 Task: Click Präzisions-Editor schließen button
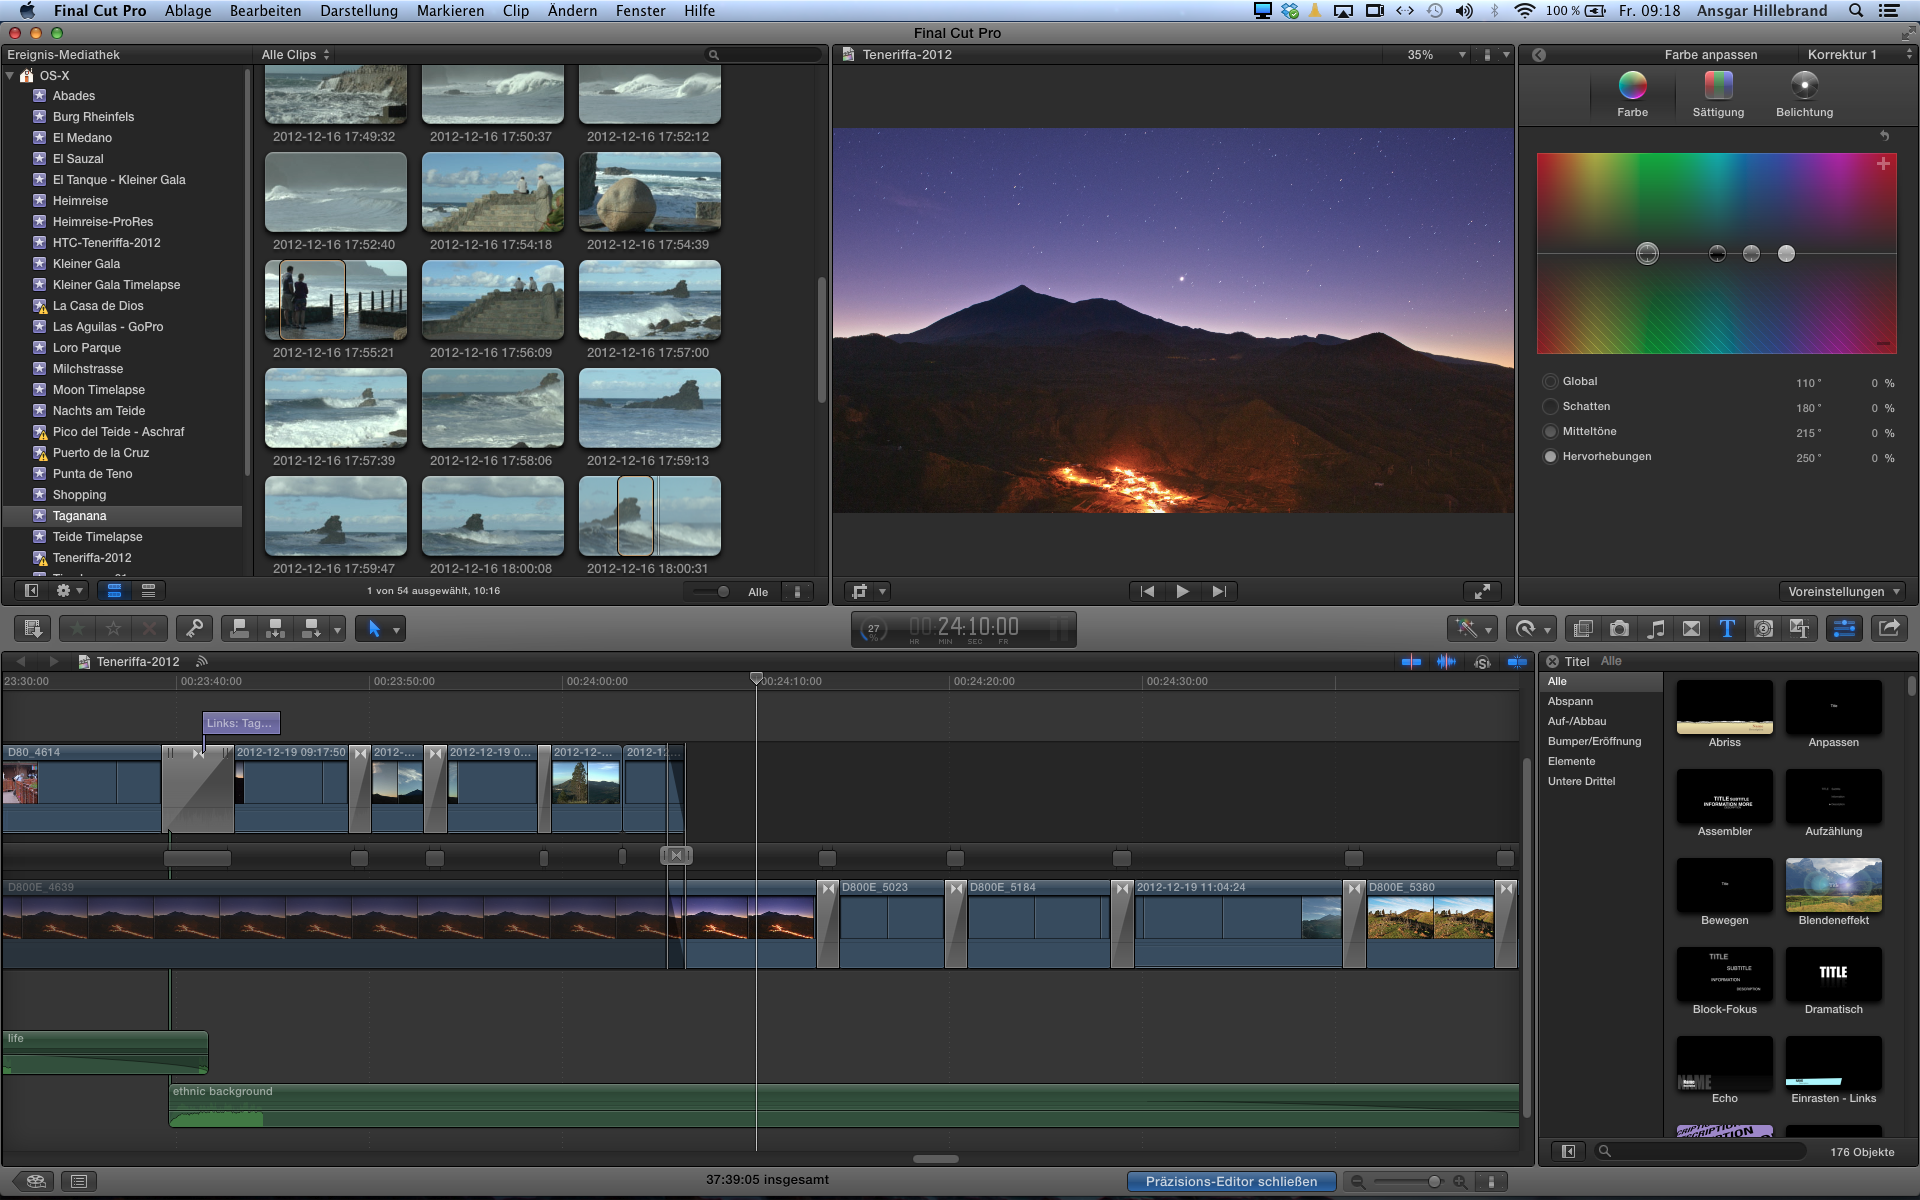1231,1181
